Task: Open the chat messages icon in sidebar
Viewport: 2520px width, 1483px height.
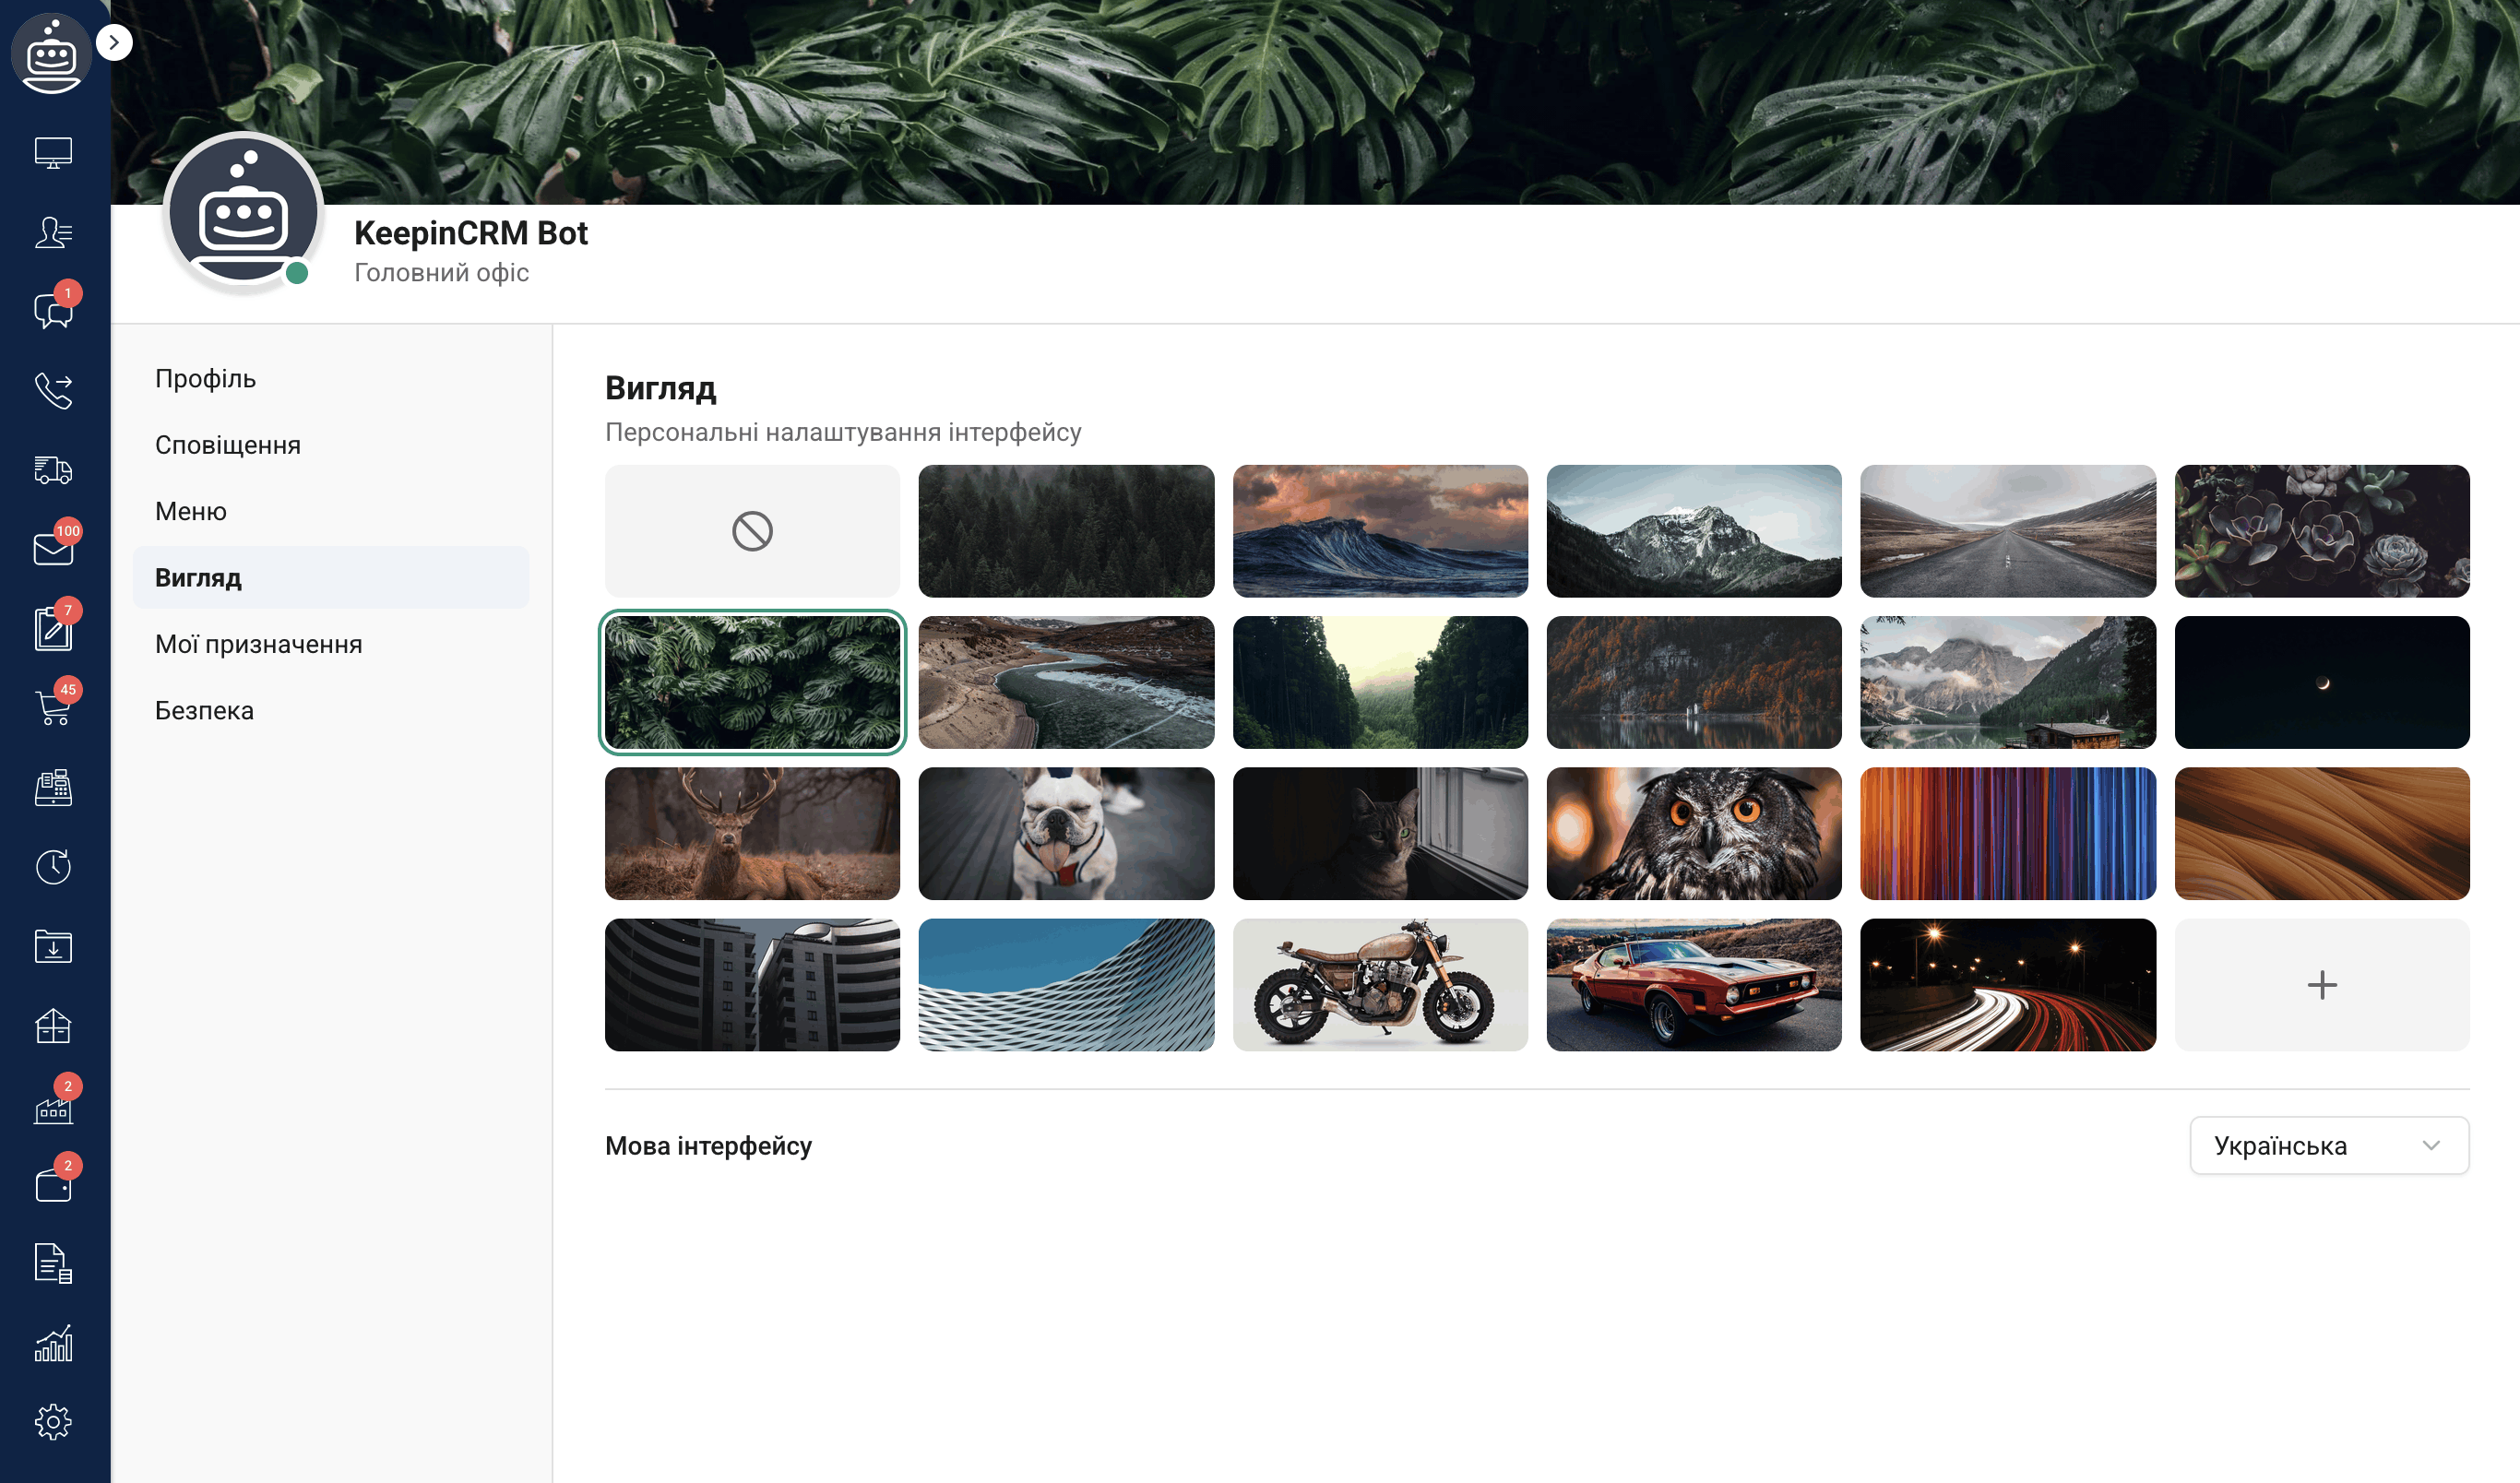Action: point(54,311)
